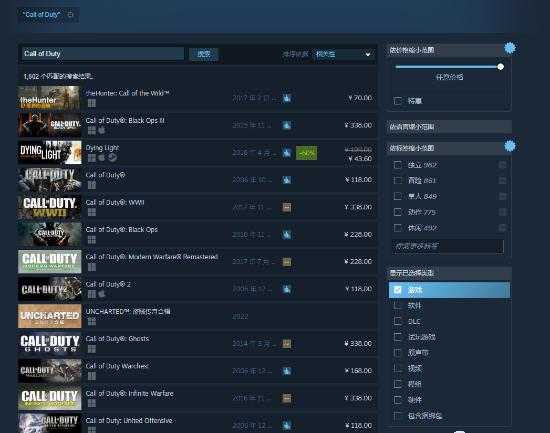Open the tag filter gear settings
The width and height of the screenshot is (550, 433).
point(510,146)
